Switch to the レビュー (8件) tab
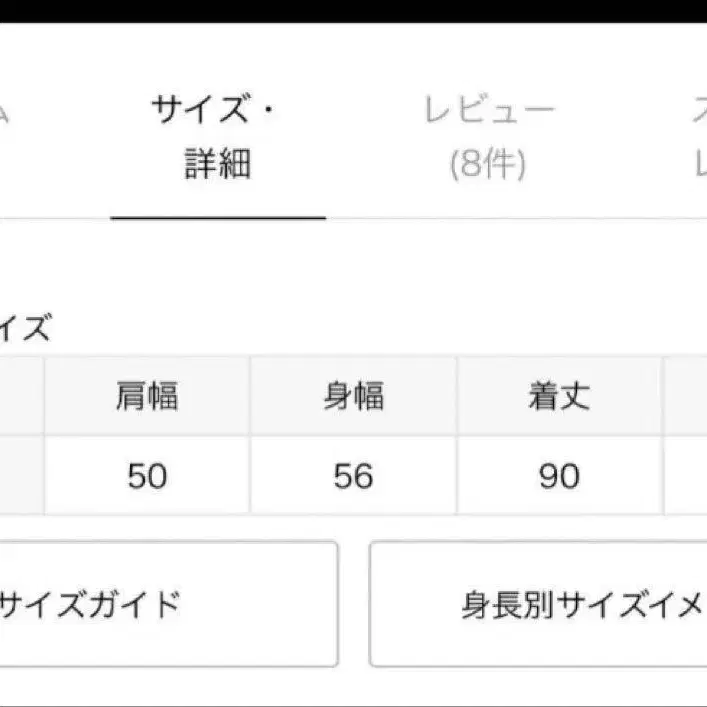Viewport: 707px width, 707px height. pos(488,137)
